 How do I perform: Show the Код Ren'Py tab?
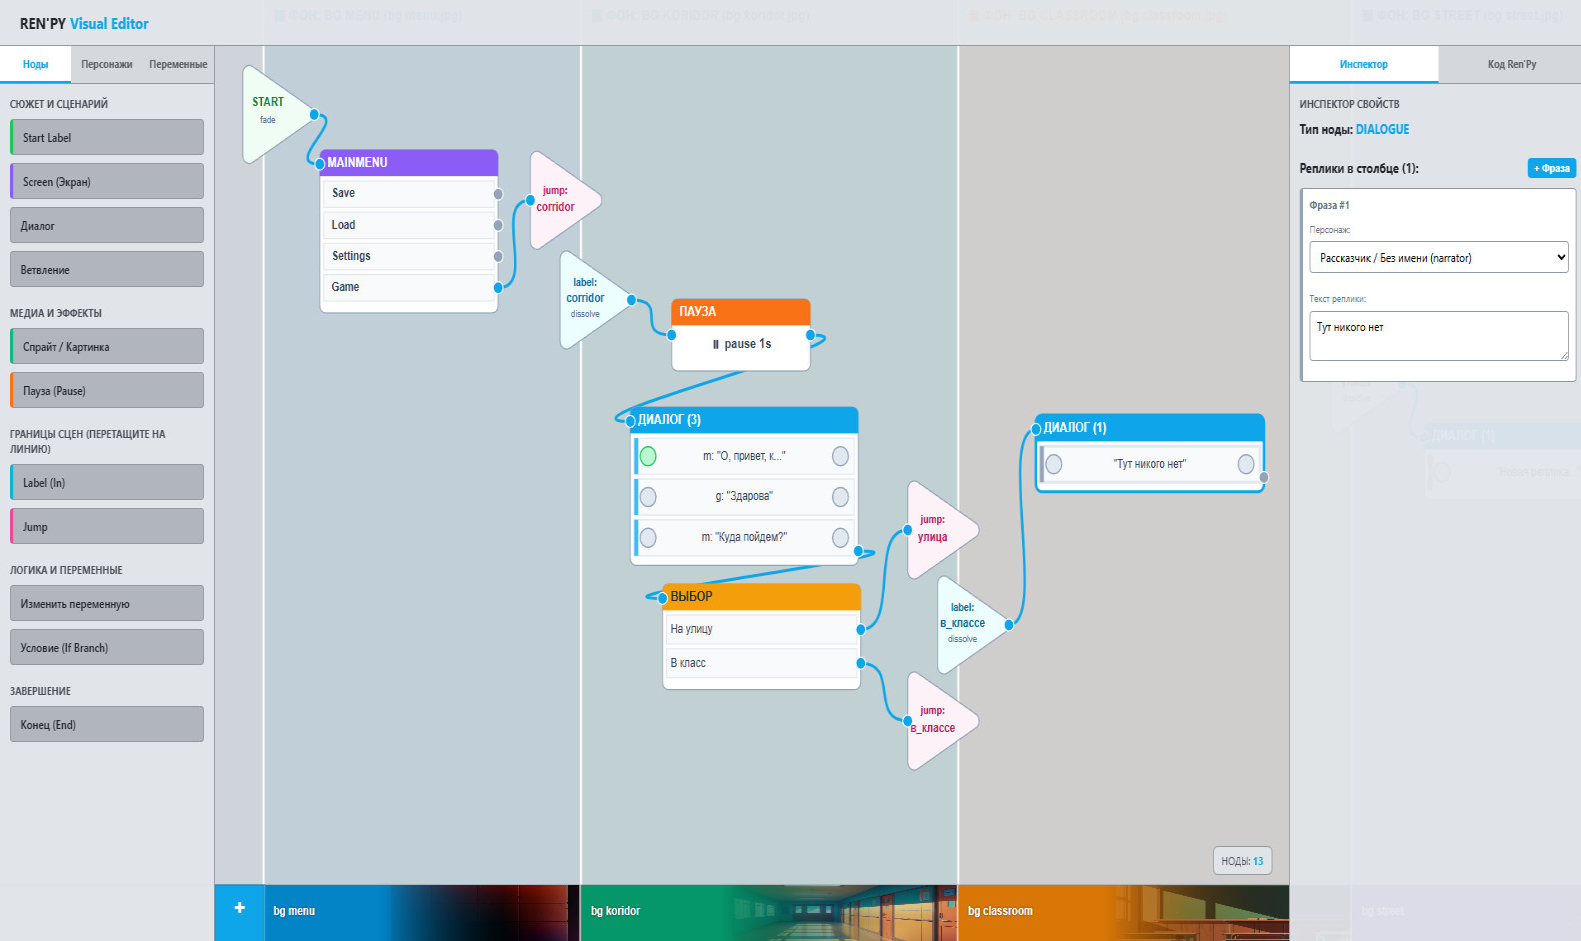pyautogui.click(x=1511, y=64)
